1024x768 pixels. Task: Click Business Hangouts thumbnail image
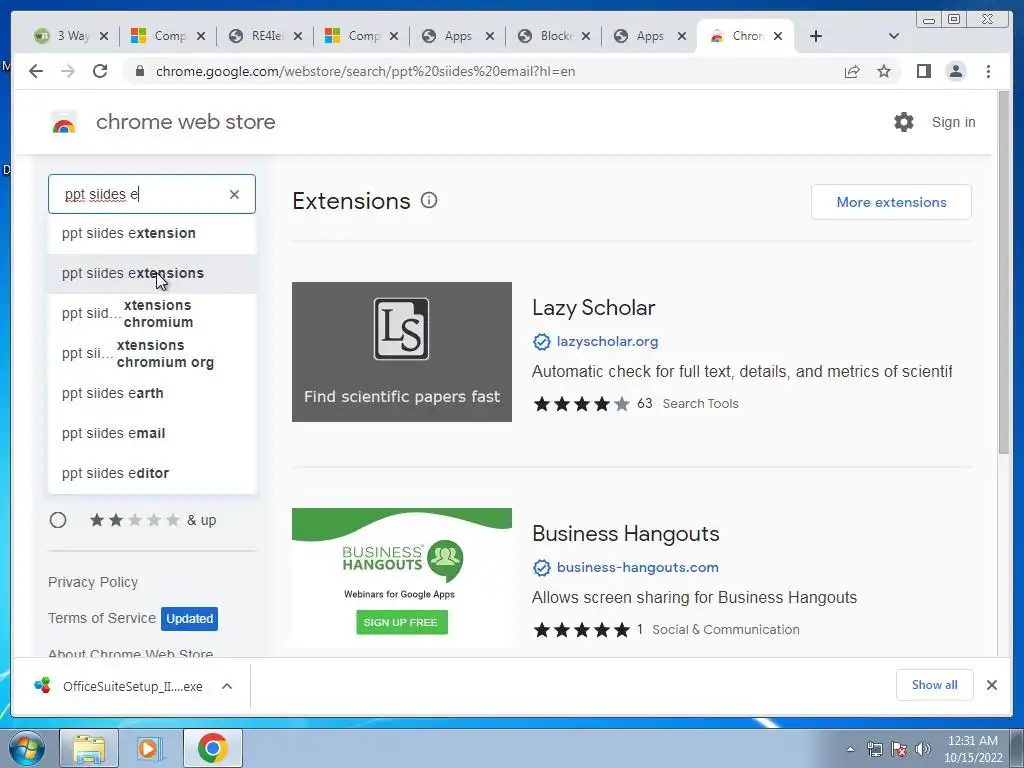pyautogui.click(x=402, y=577)
